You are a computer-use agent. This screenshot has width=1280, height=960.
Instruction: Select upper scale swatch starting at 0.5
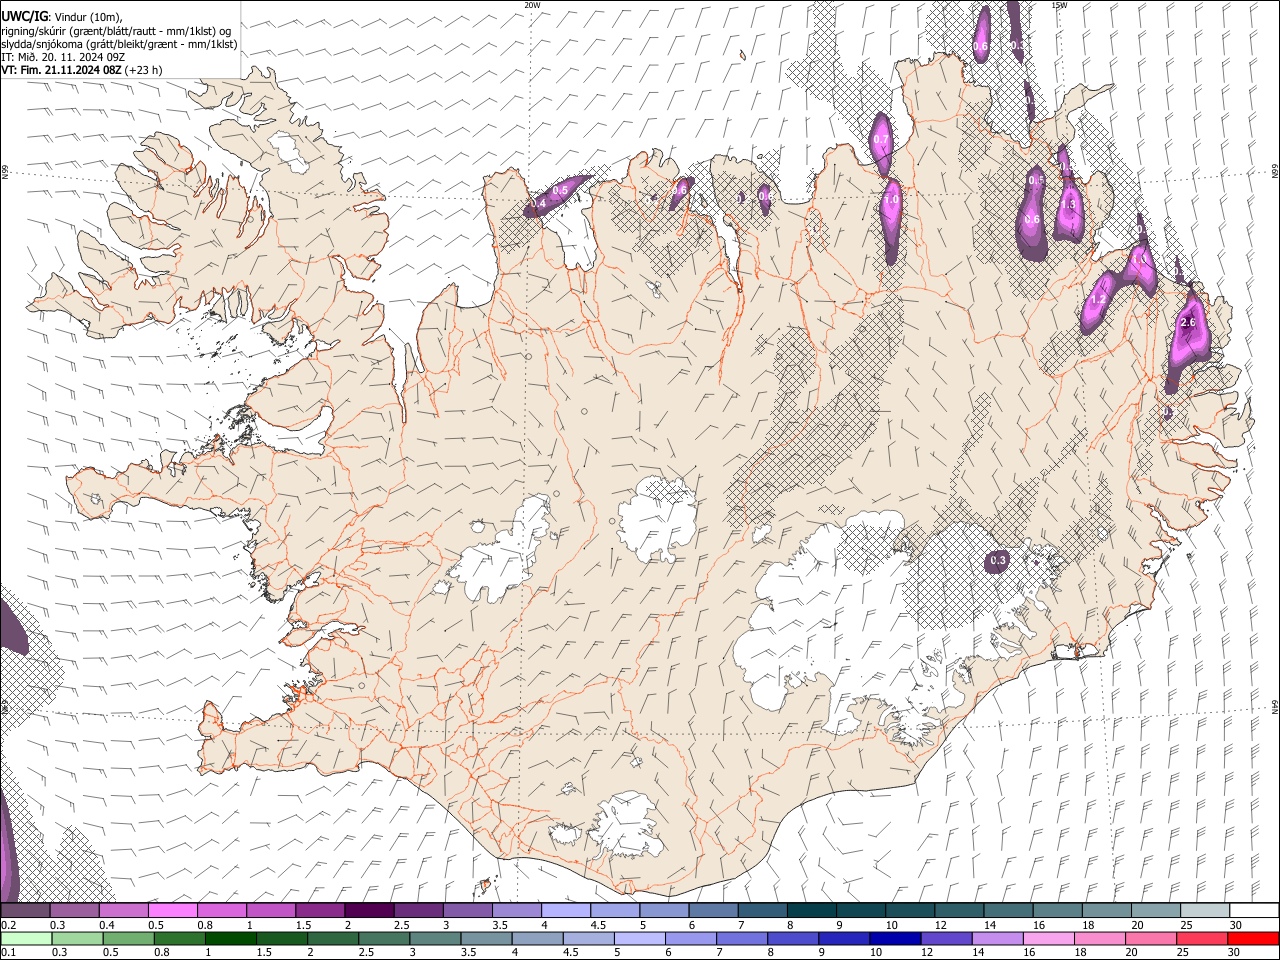(x=173, y=910)
